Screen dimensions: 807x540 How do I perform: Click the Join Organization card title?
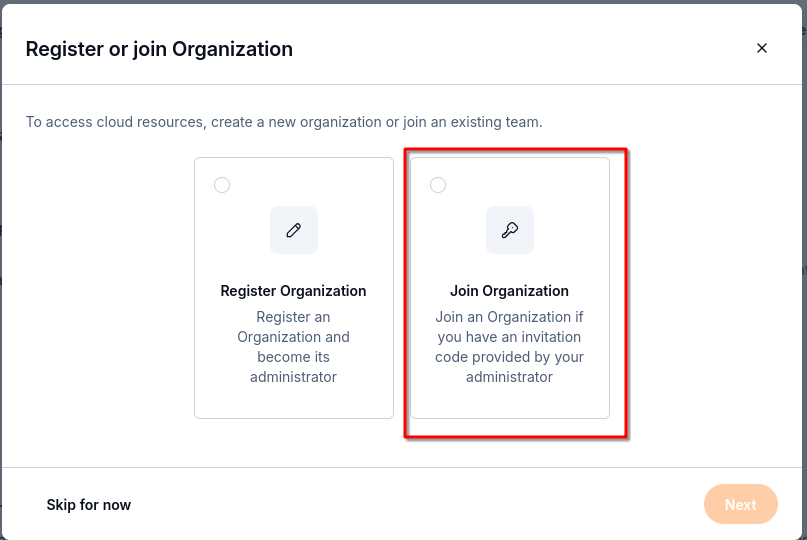510,291
